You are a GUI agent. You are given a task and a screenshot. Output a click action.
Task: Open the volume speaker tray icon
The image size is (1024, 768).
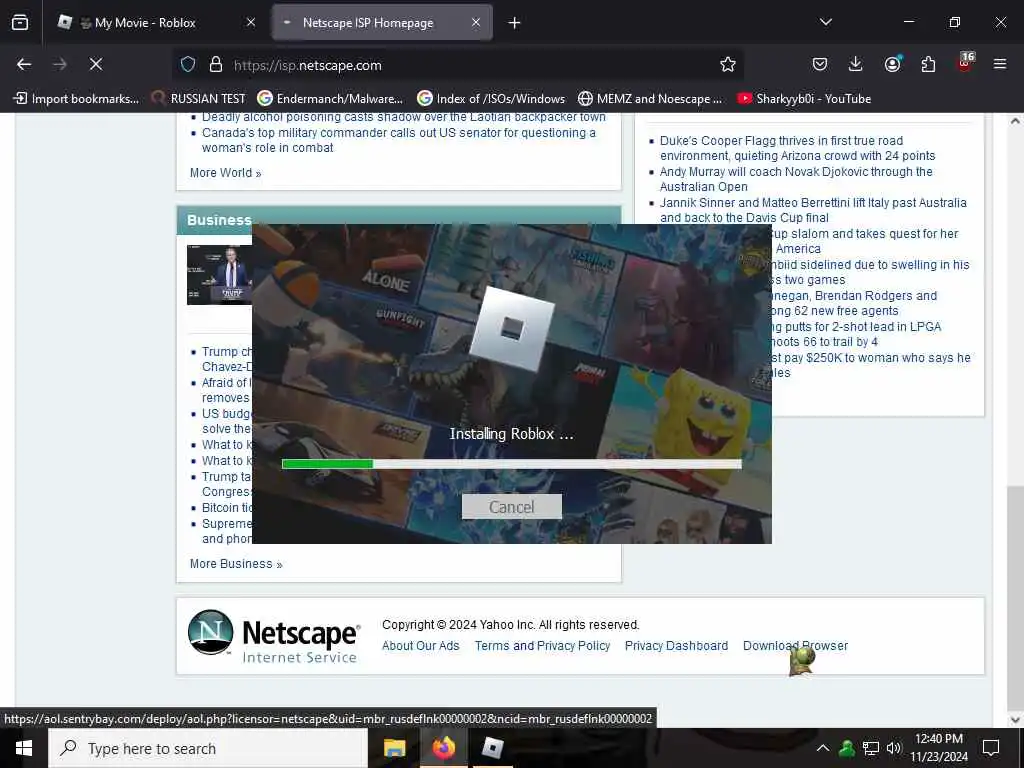click(893, 748)
